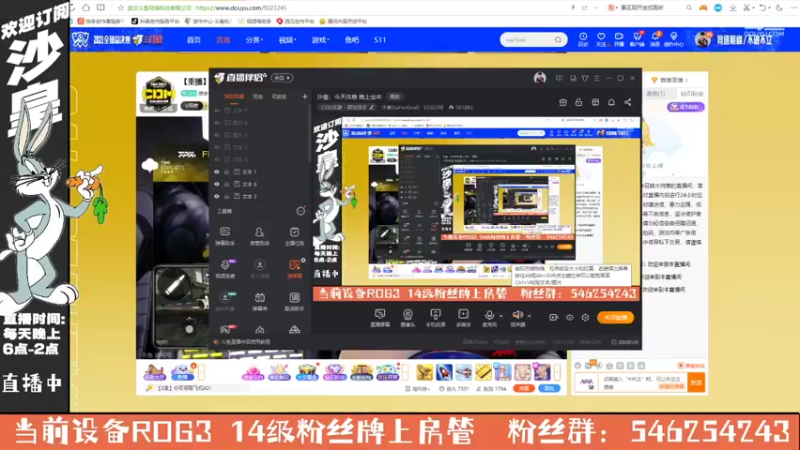Go to 首页 on Douyu navbar
The image size is (800, 450).
[x=193, y=40]
